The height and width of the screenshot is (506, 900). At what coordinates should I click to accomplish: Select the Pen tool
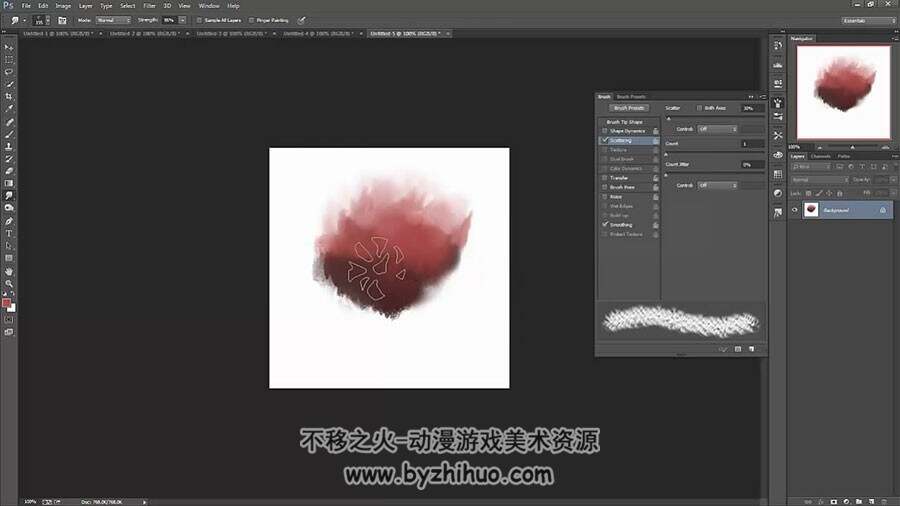click(x=9, y=221)
